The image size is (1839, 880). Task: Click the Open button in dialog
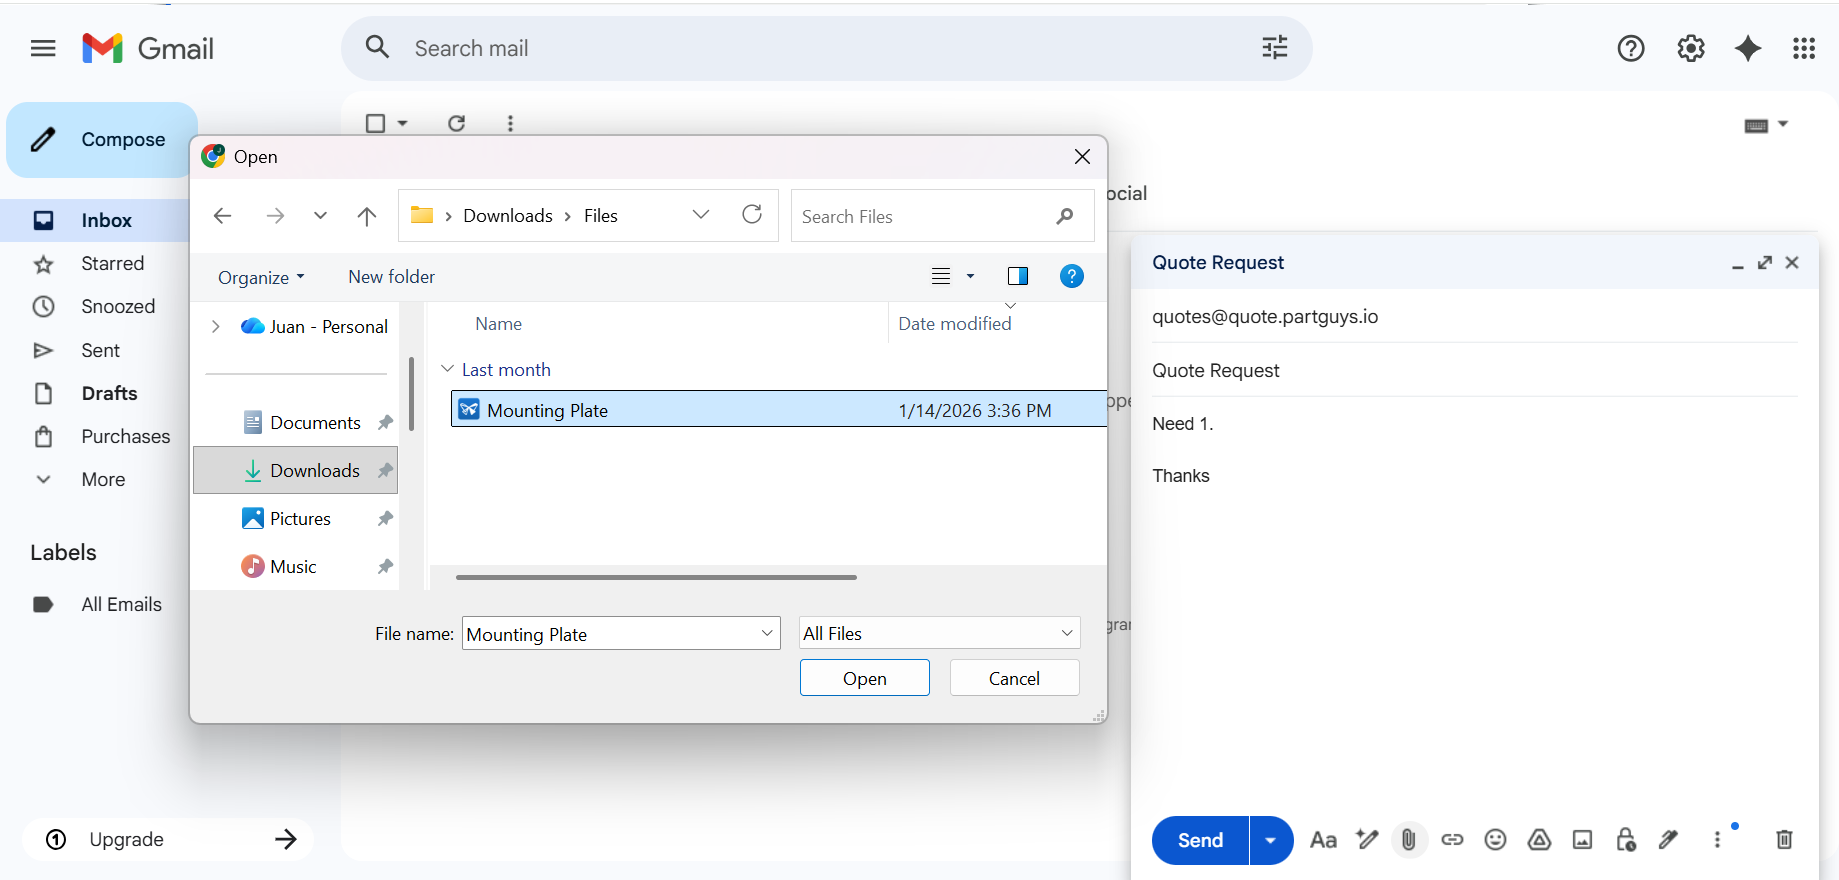click(865, 678)
